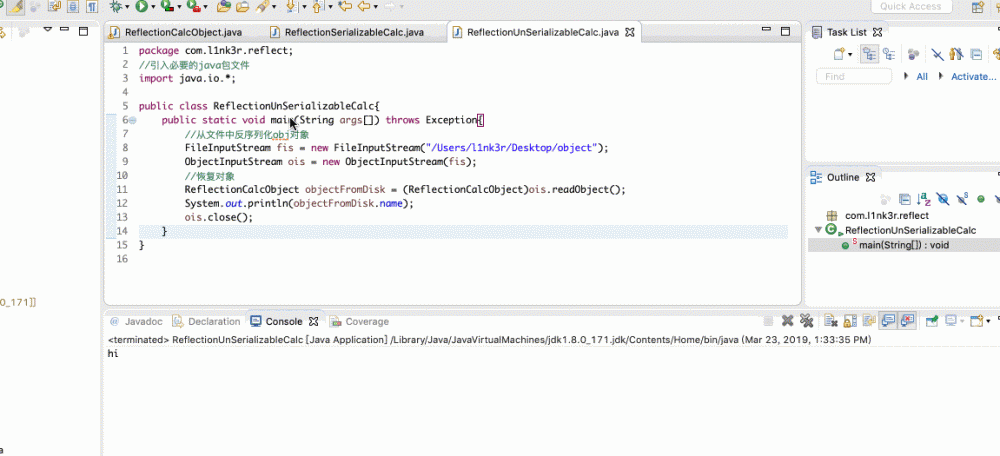1000x456 pixels.
Task: Close ReflectionUnSerializableCalc.java editor tab
Action: point(629,32)
